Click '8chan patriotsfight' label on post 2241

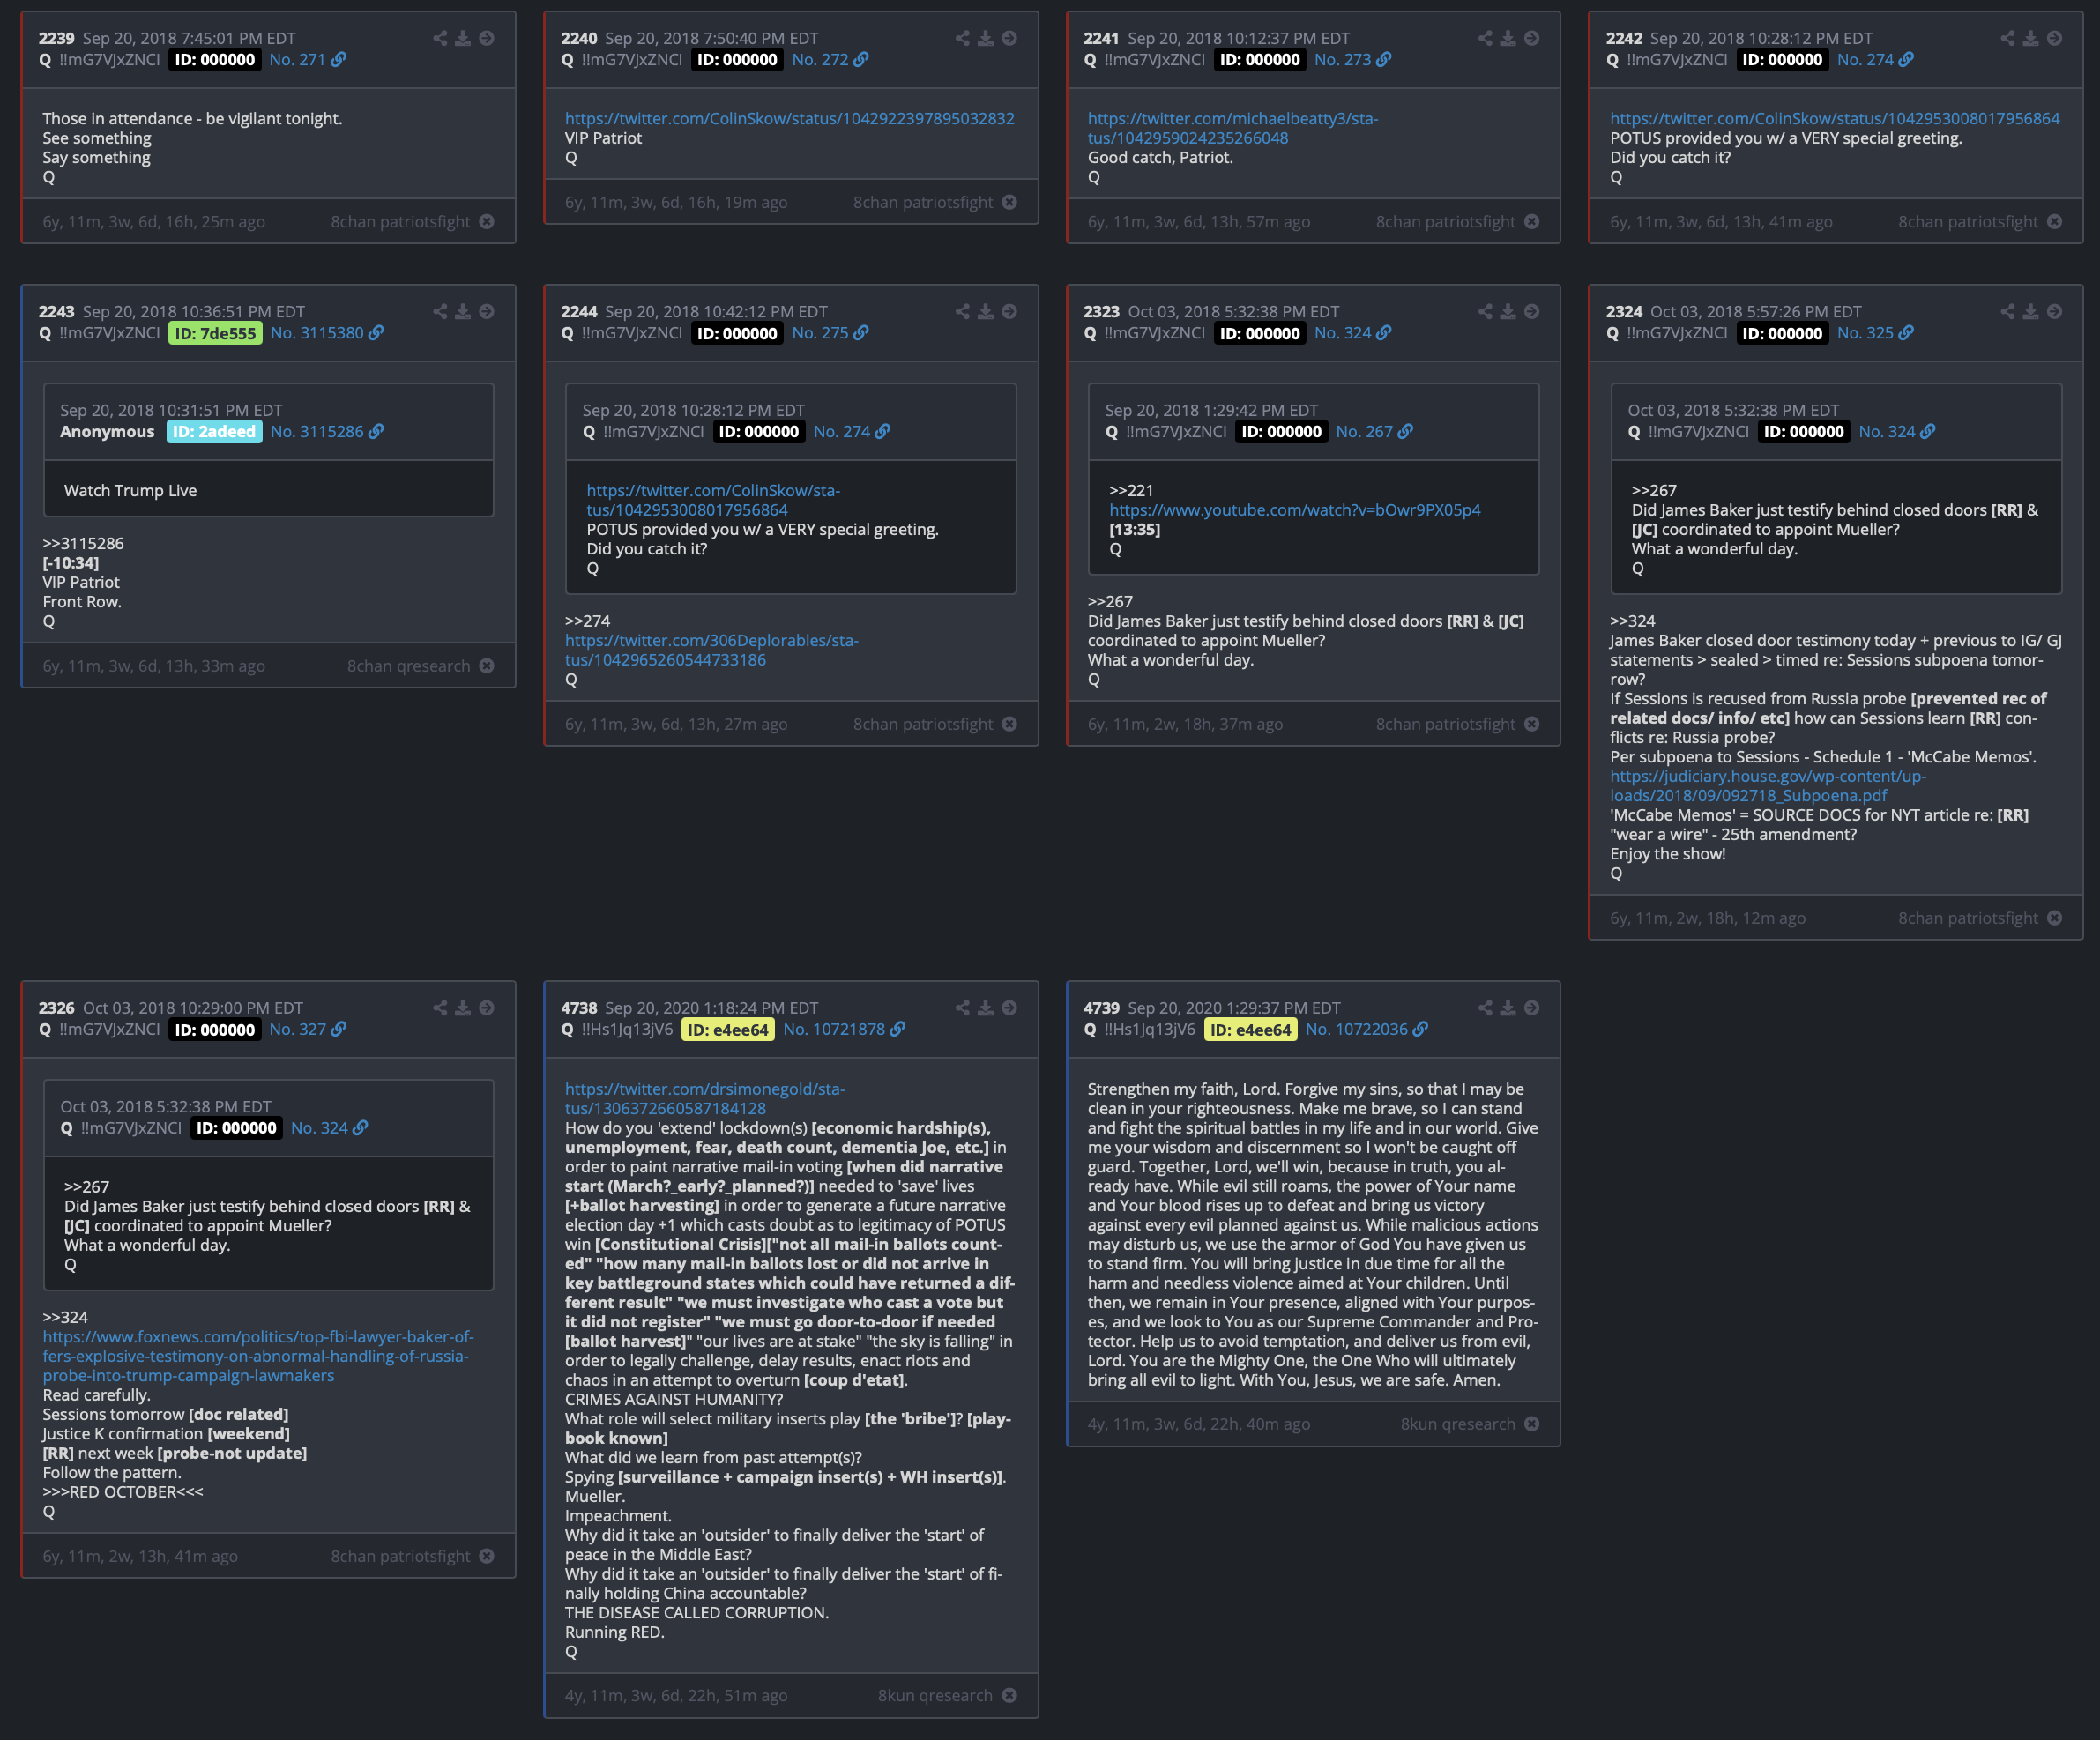pos(1446,221)
